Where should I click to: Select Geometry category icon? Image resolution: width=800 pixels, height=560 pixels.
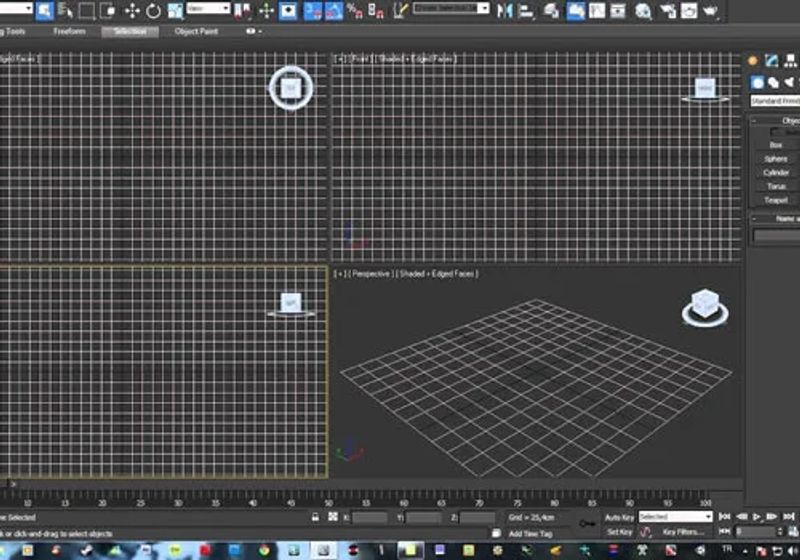tap(757, 83)
